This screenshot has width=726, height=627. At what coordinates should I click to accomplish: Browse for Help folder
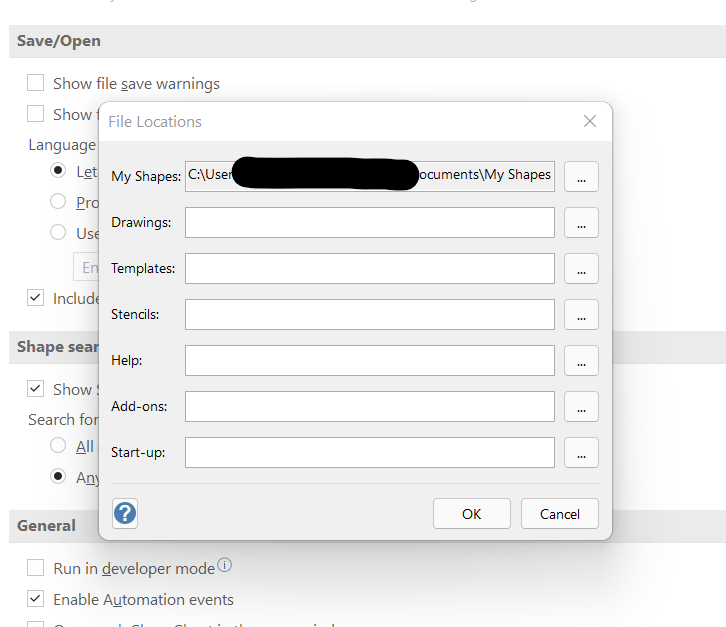[x=581, y=360]
